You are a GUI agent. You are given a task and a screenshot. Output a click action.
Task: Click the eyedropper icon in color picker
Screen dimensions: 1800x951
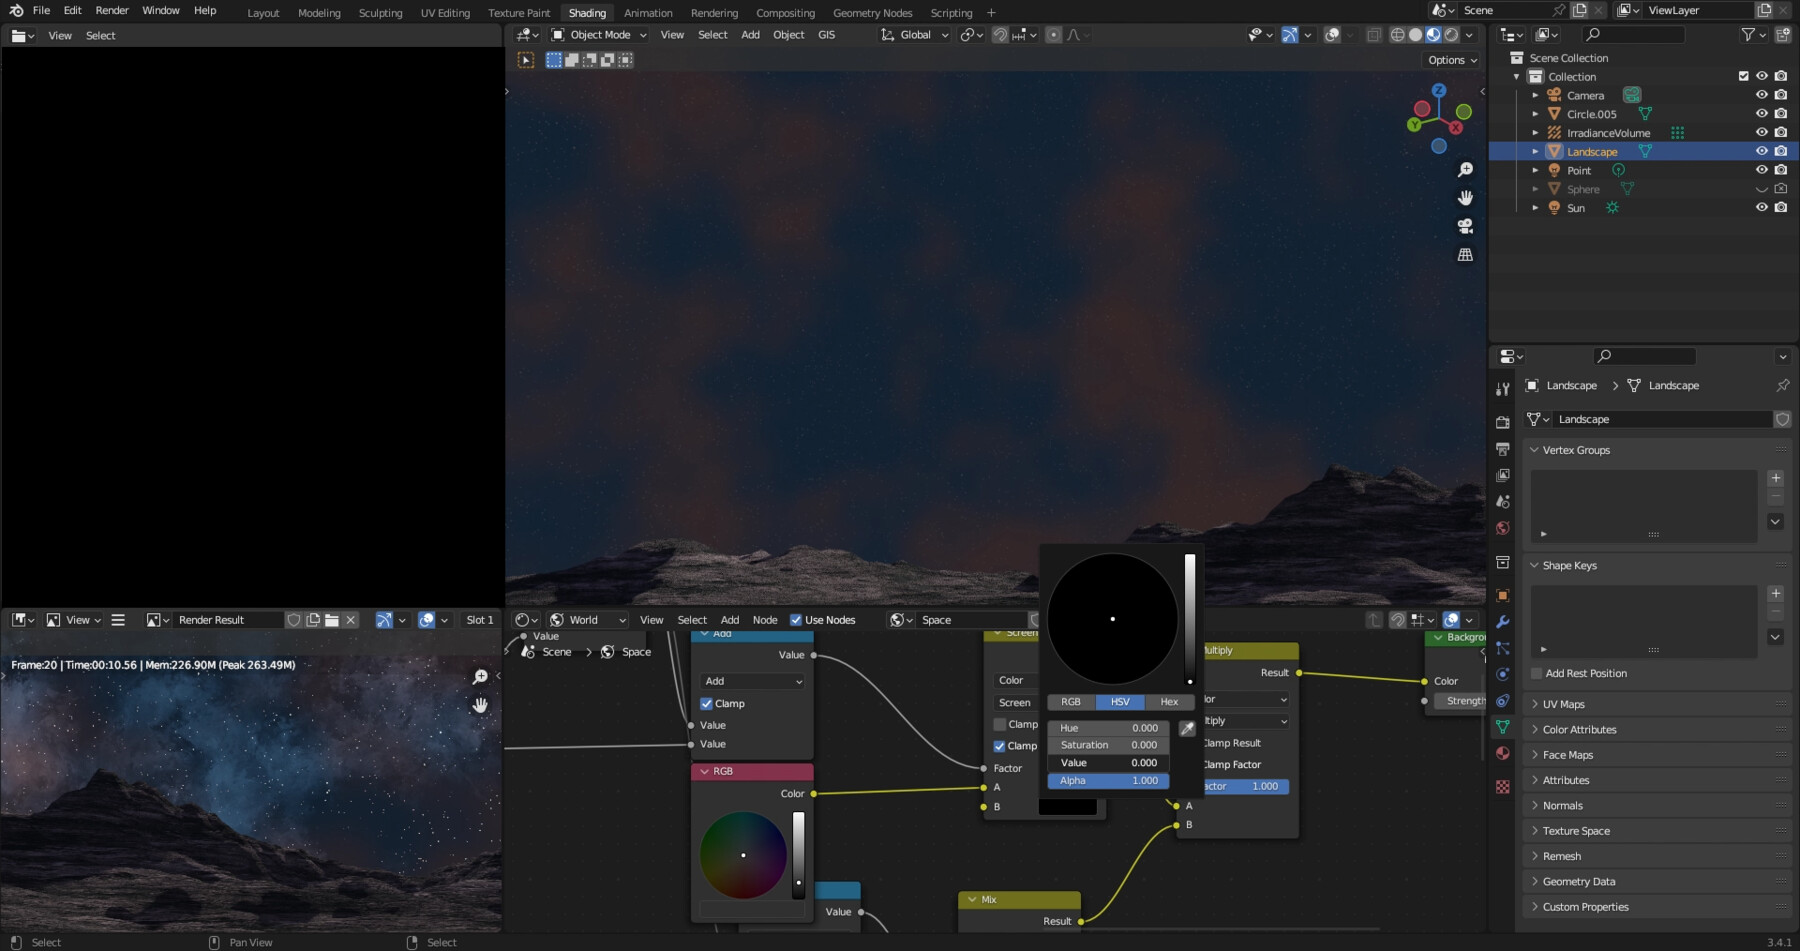click(x=1187, y=729)
